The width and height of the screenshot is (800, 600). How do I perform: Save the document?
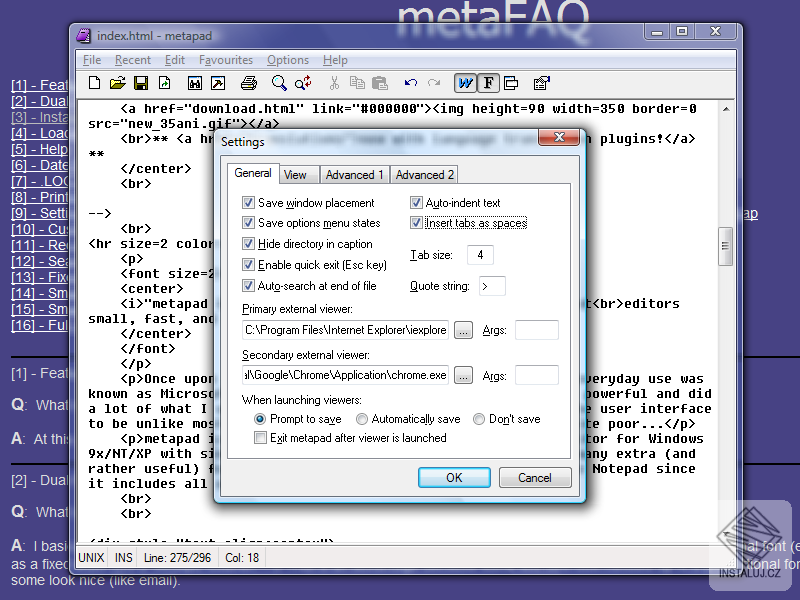click(140, 83)
